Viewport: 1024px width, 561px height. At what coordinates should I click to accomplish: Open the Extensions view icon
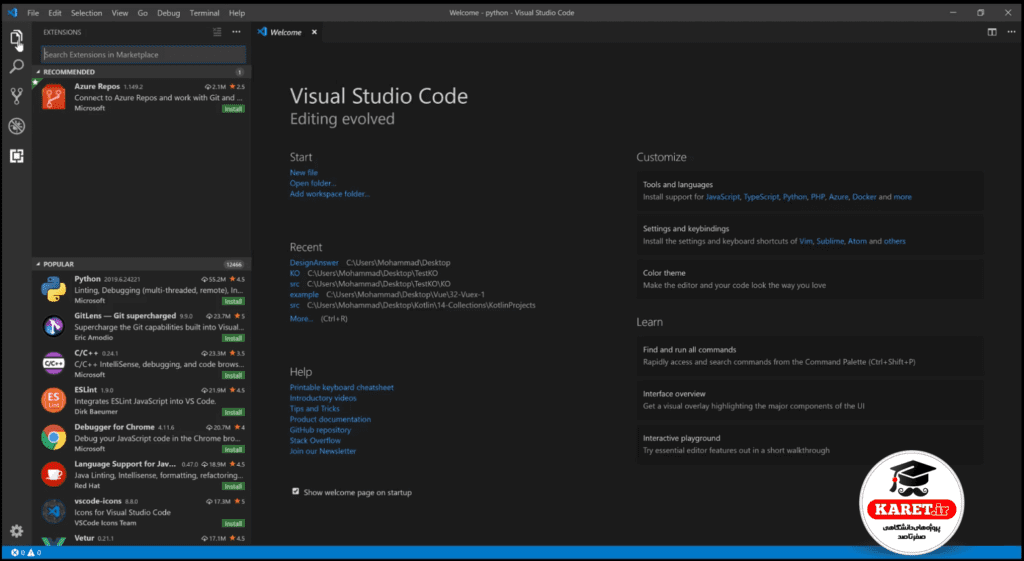[16, 156]
